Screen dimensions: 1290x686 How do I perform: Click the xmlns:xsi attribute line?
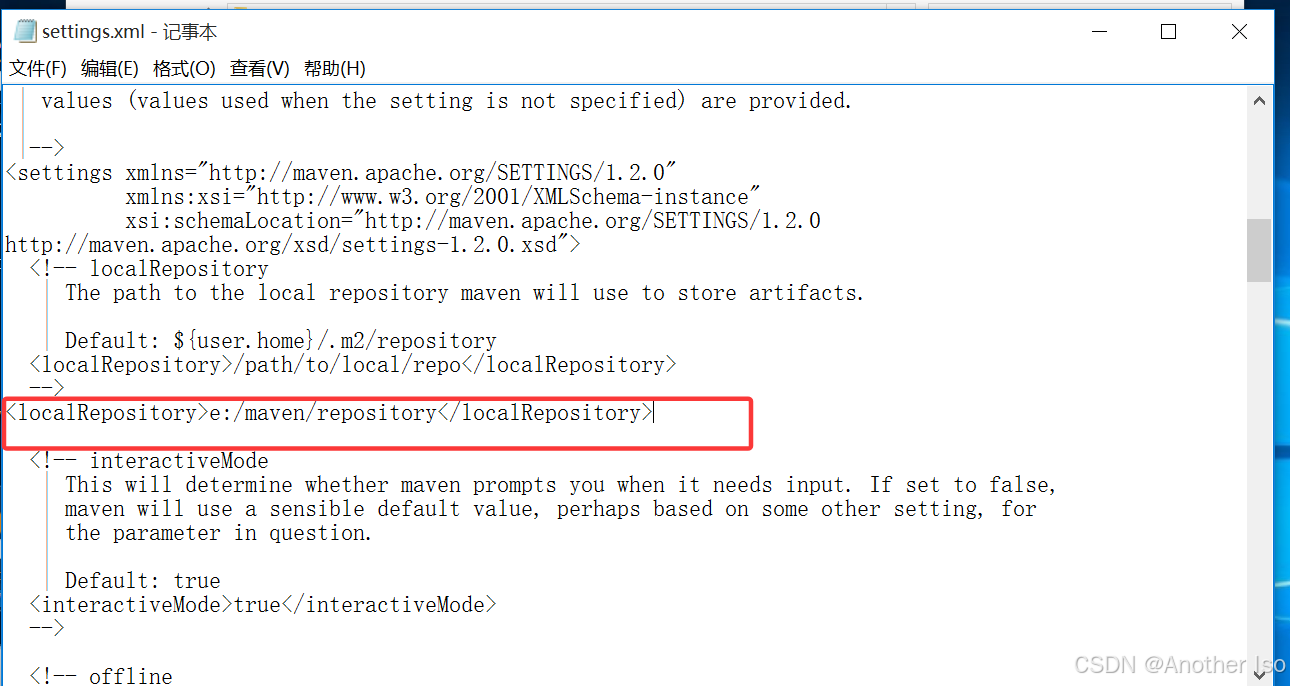click(443, 197)
